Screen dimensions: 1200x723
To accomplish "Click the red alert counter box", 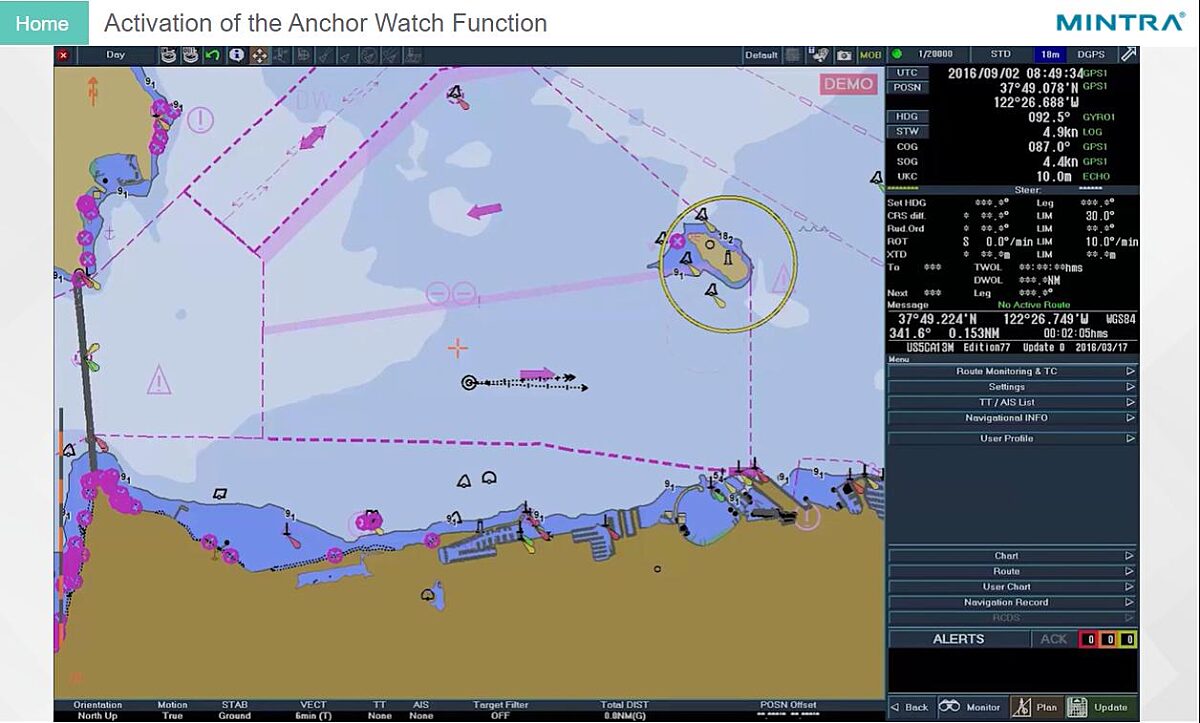I will (1090, 639).
